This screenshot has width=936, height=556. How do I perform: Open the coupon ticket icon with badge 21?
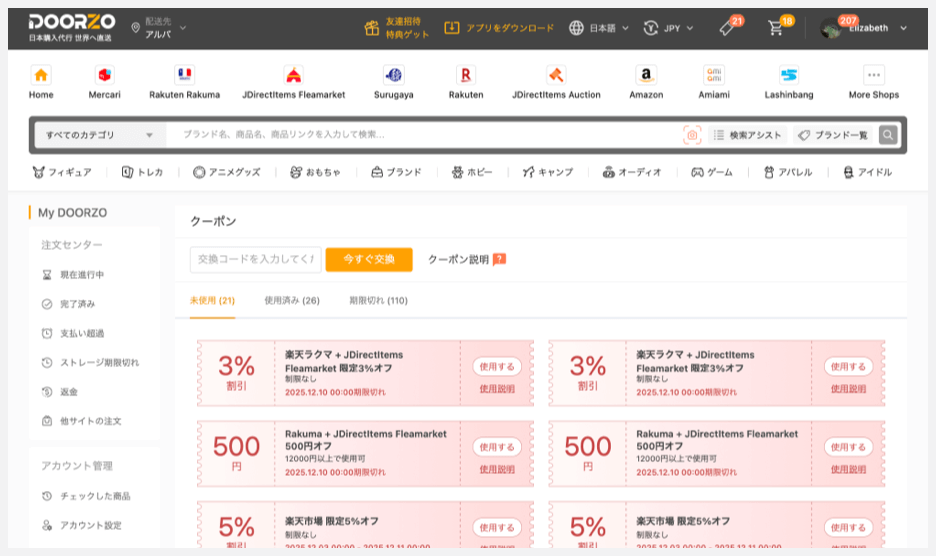(x=727, y=27)
